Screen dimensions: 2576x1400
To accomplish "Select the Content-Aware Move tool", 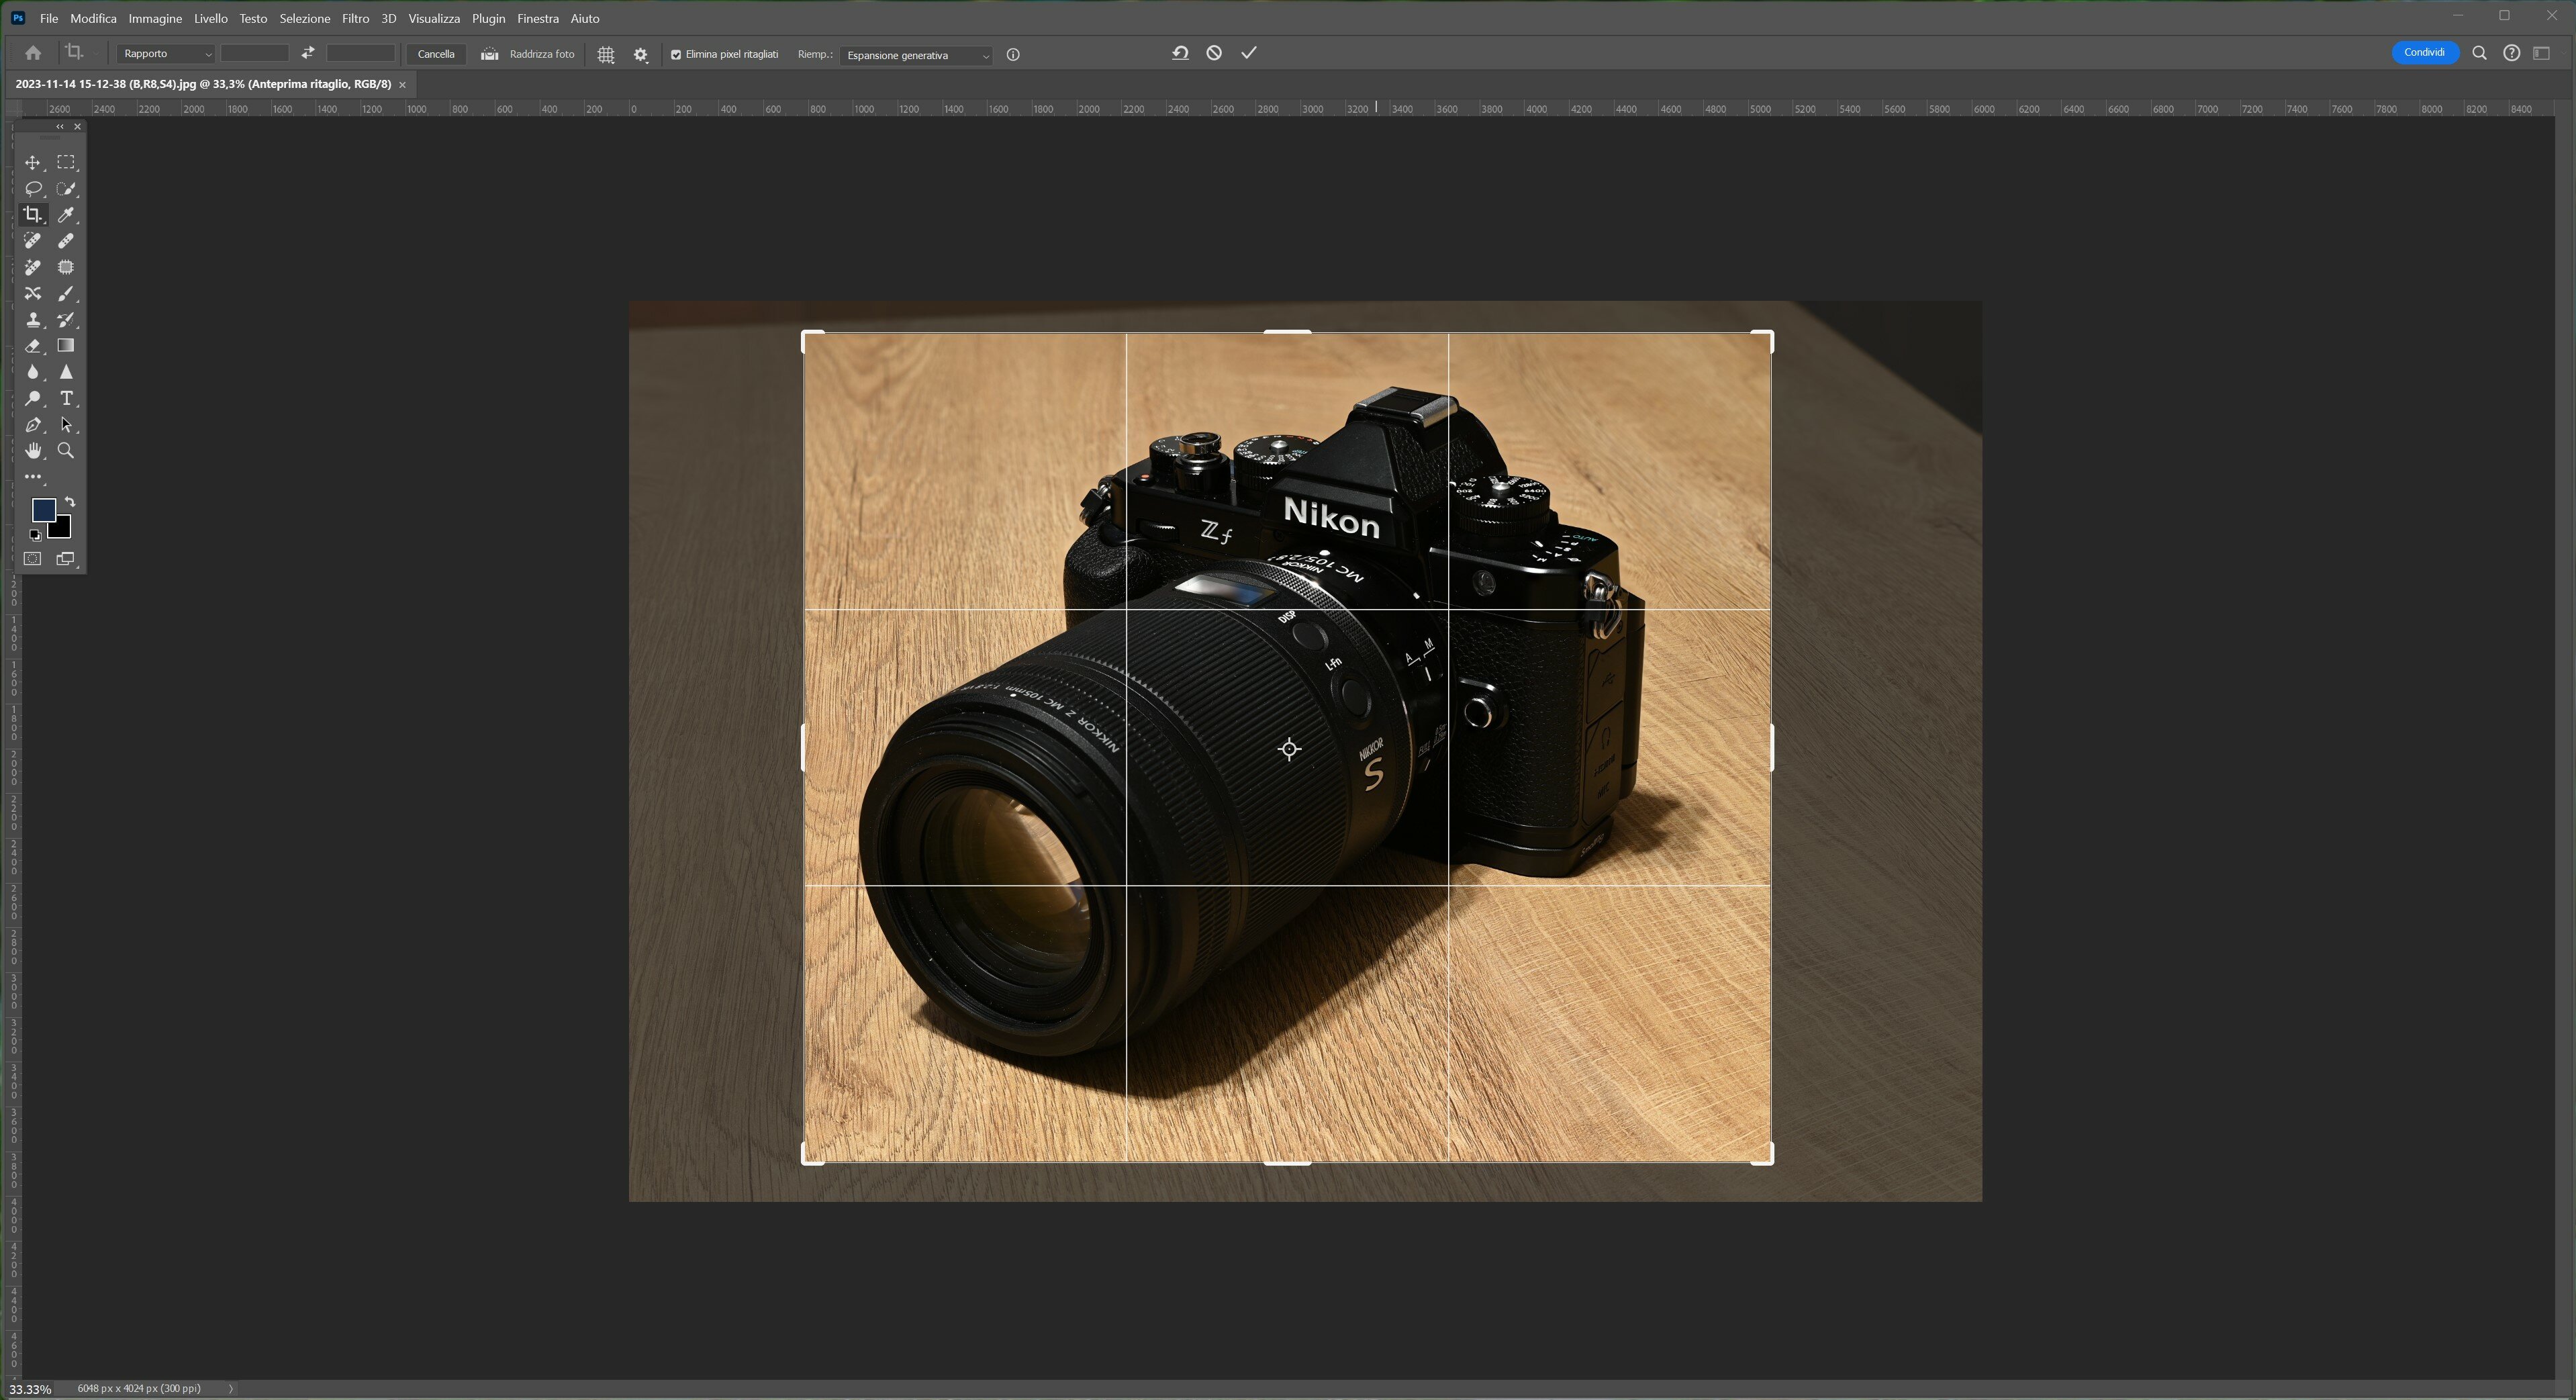I will (x=33, y=293).
